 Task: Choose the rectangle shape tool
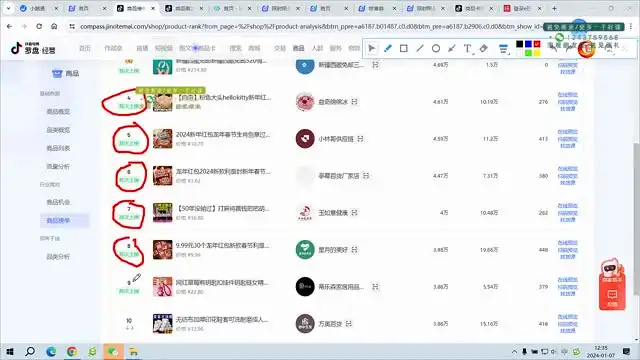[x=404, y=48]
